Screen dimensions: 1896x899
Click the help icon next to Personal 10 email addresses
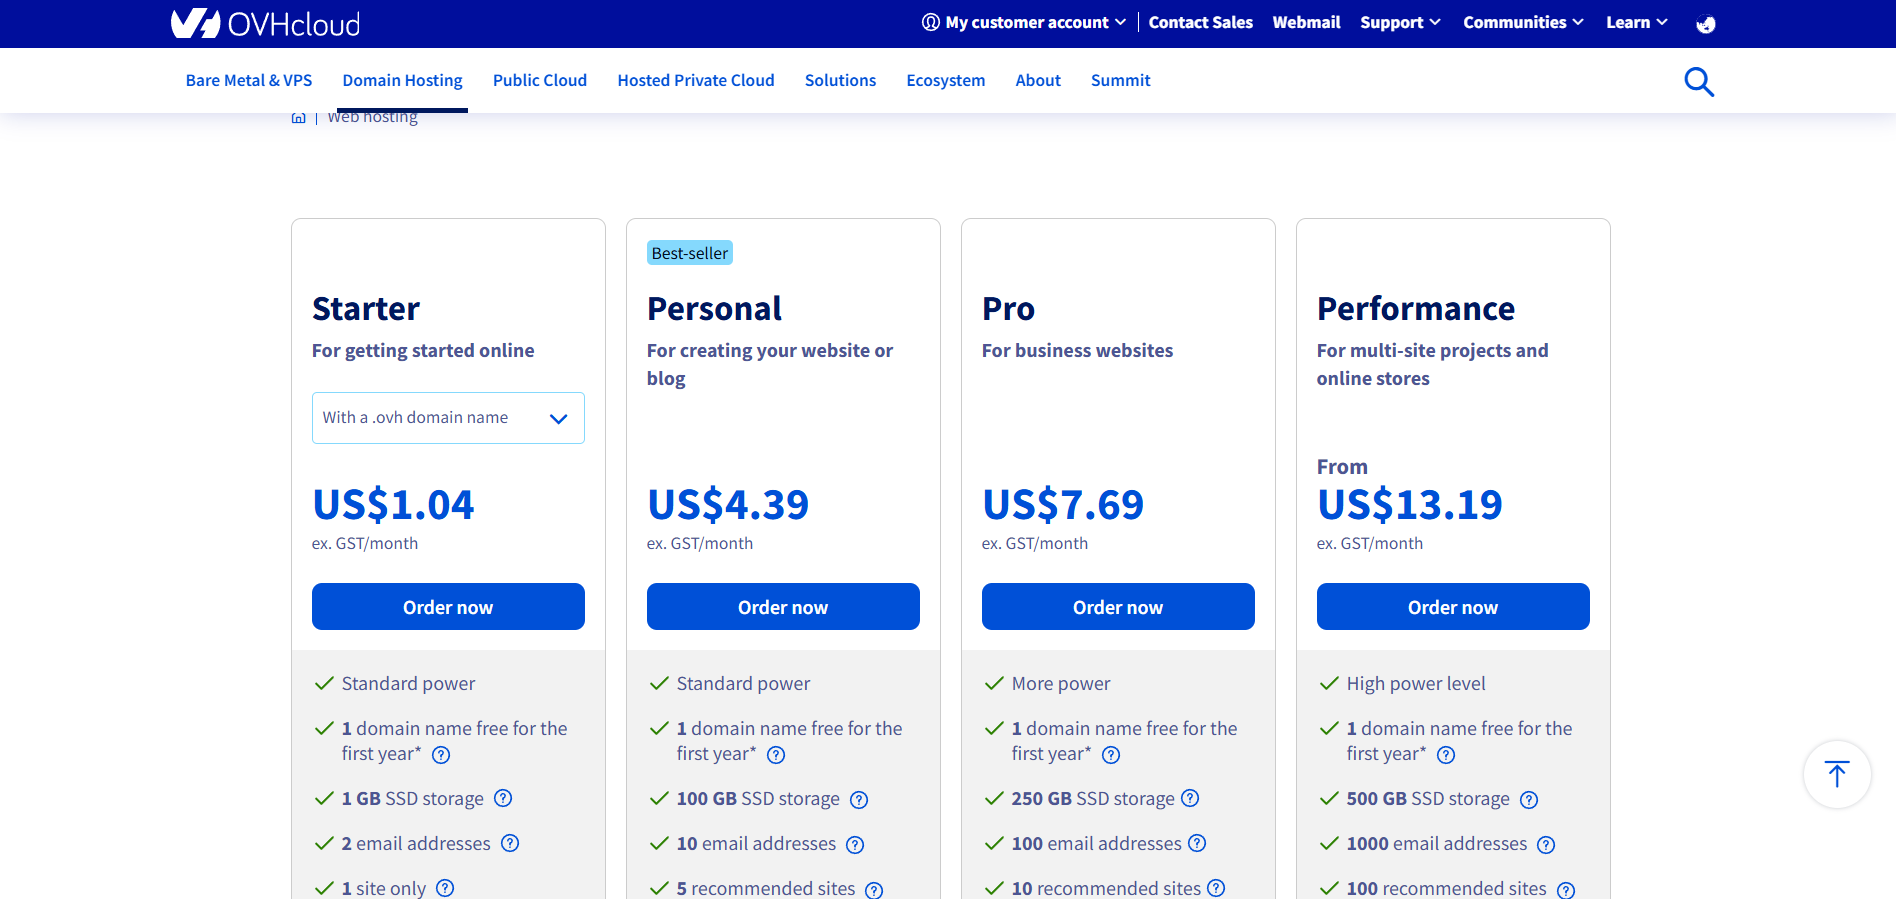pos(855,844)
